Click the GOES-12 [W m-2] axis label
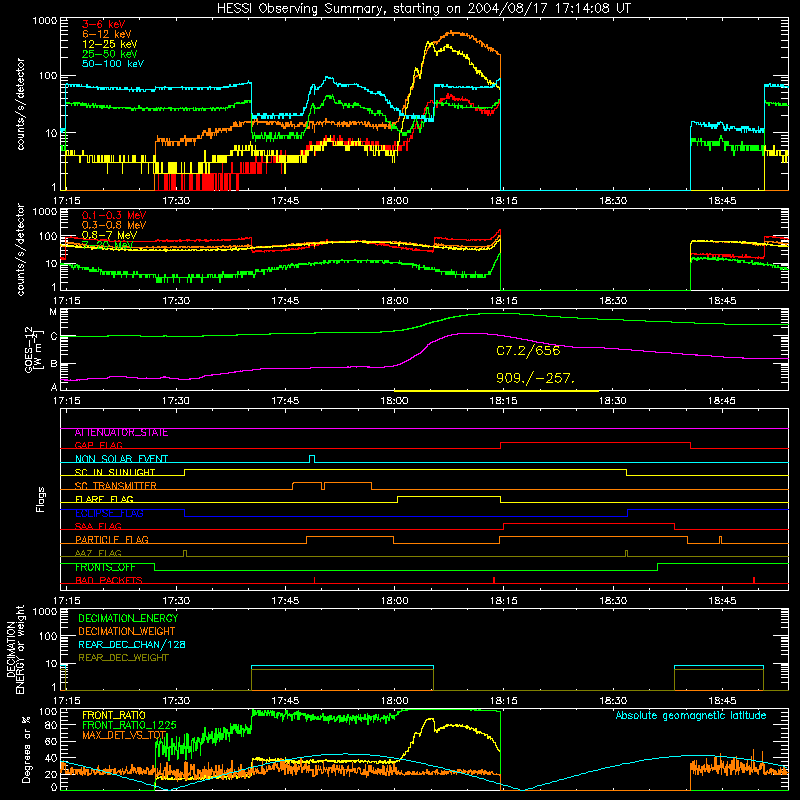 33,350
